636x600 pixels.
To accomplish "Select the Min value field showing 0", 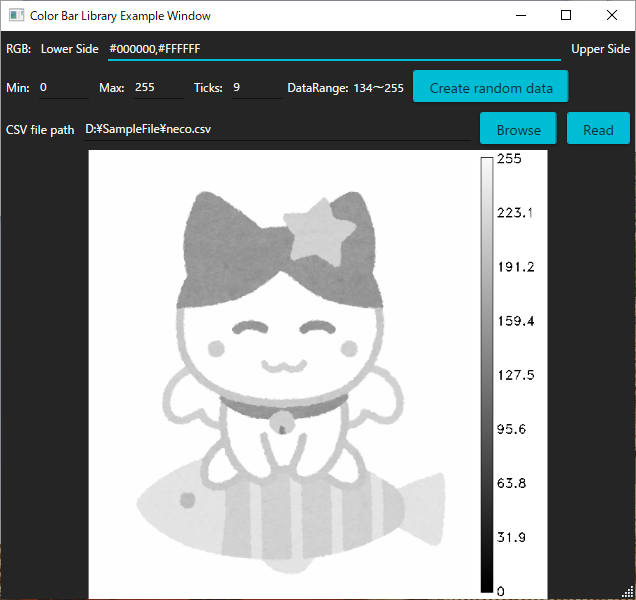I will click(64, 88).
